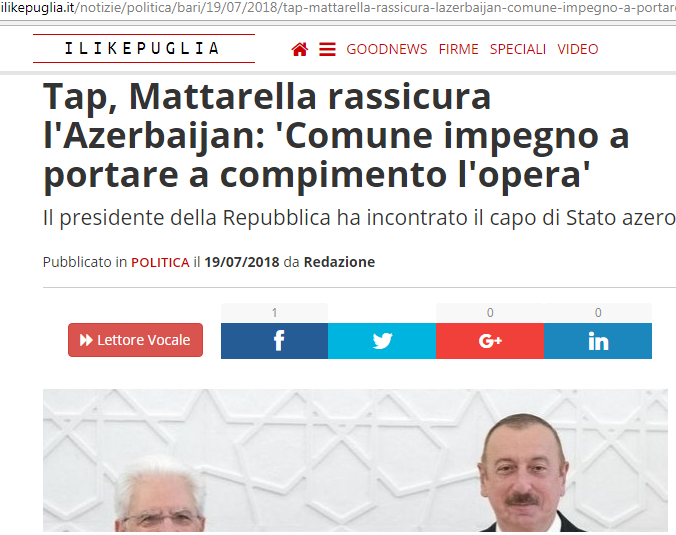
Task: Share article on Twitter
Action: pos(382,341)
